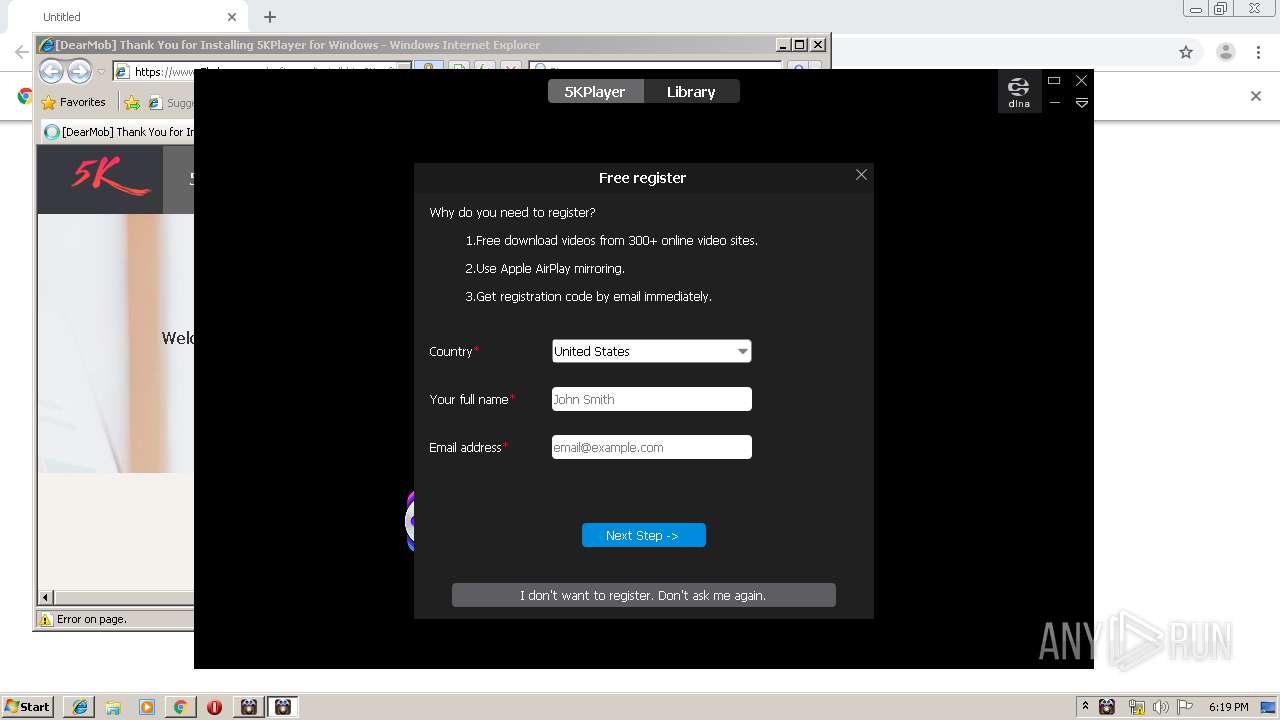Screen dimensions: 1280x720
Task: Click the Internet Explorer forward arrow
Action: point(79,71)
